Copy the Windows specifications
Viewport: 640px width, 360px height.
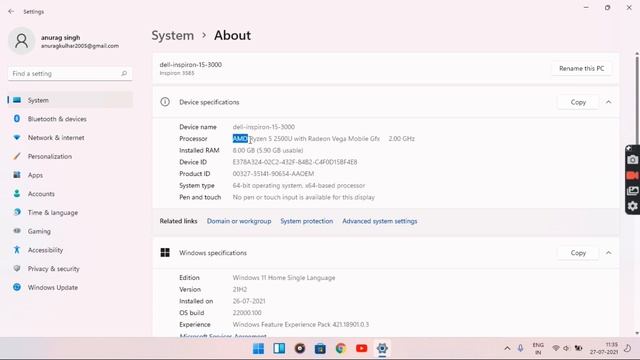[x=578, y=253]
